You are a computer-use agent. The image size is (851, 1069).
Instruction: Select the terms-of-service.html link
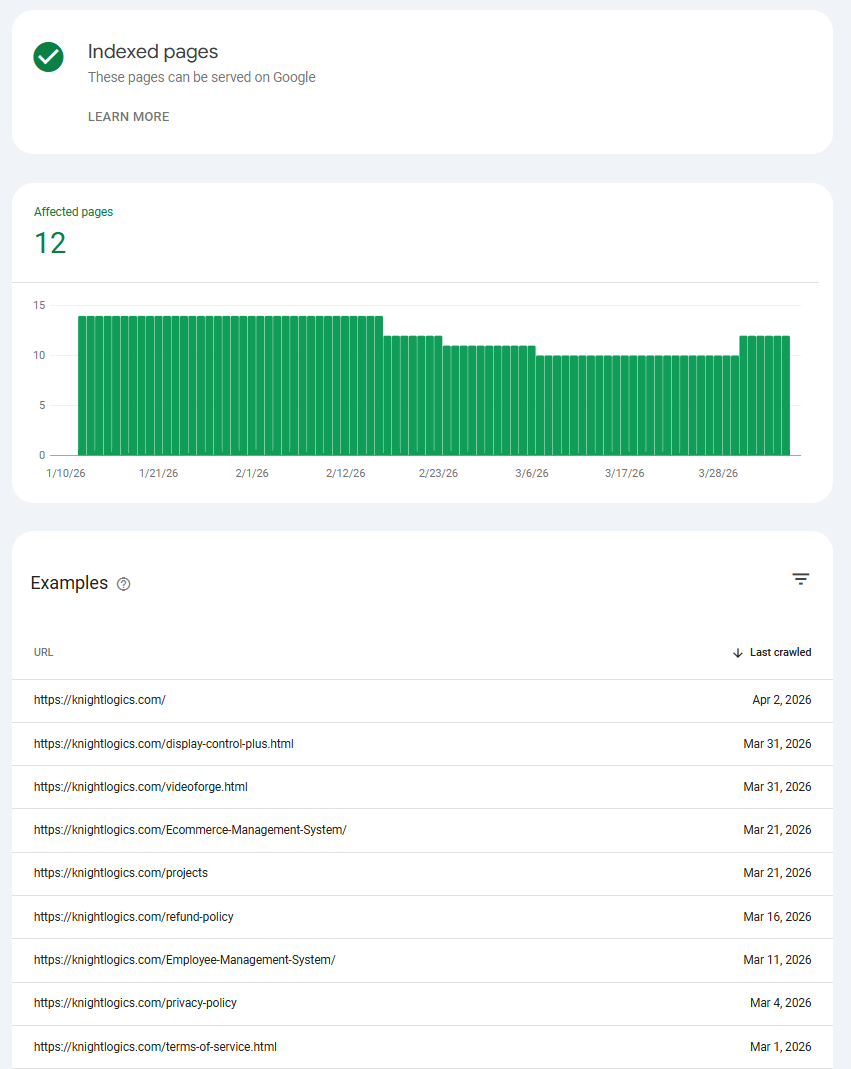point(155,1046)
